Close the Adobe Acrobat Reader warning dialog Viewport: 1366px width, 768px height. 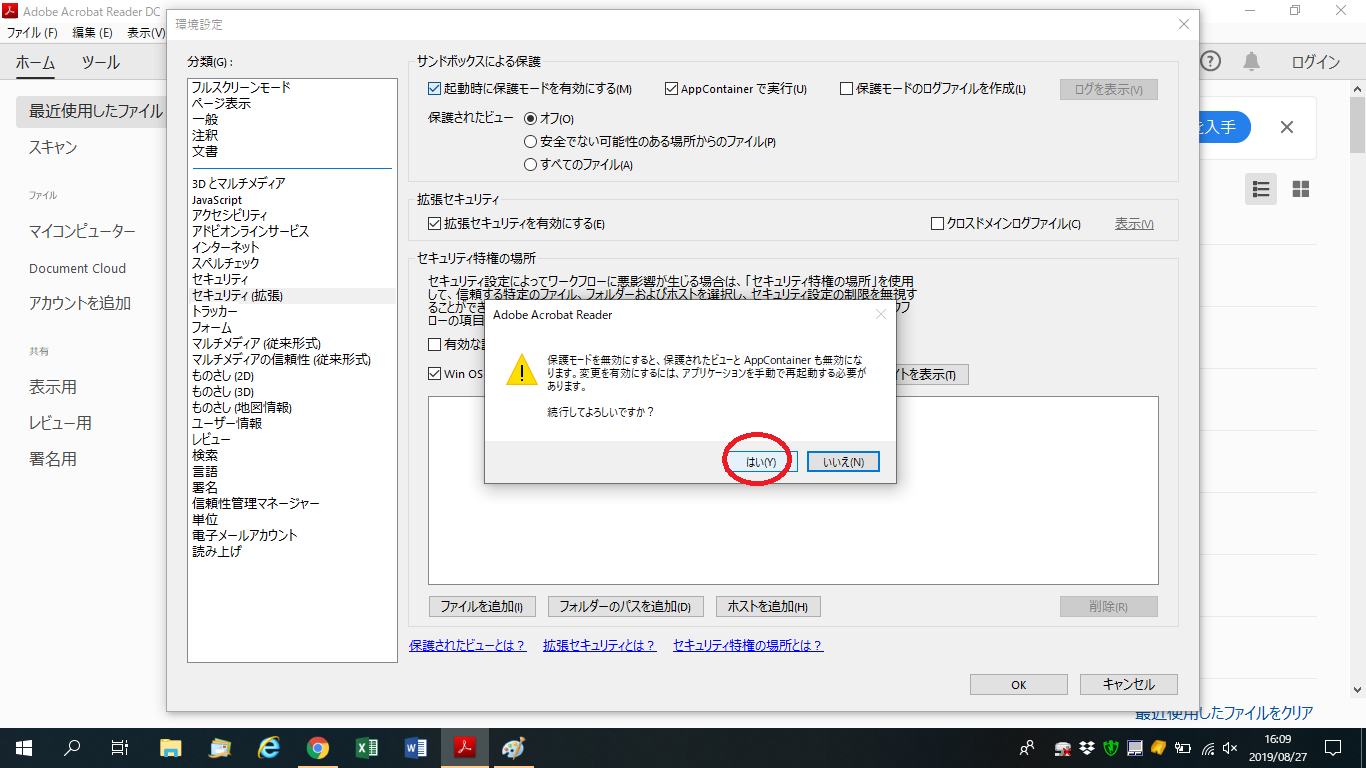point(881,314)
